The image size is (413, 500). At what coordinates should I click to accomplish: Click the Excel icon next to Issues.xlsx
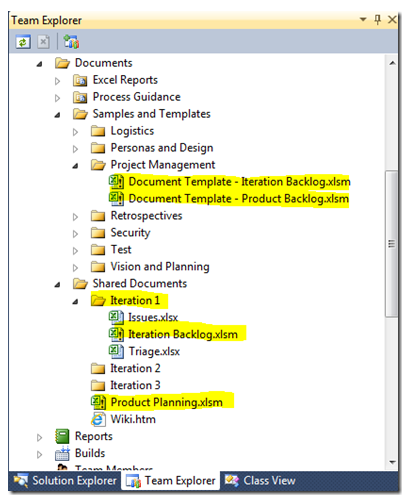click(x=116, y=317)
